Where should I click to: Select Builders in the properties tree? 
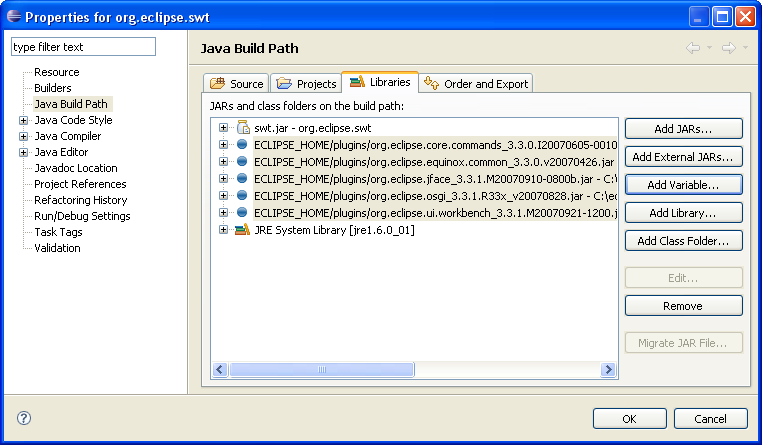[x=52, y=88]
